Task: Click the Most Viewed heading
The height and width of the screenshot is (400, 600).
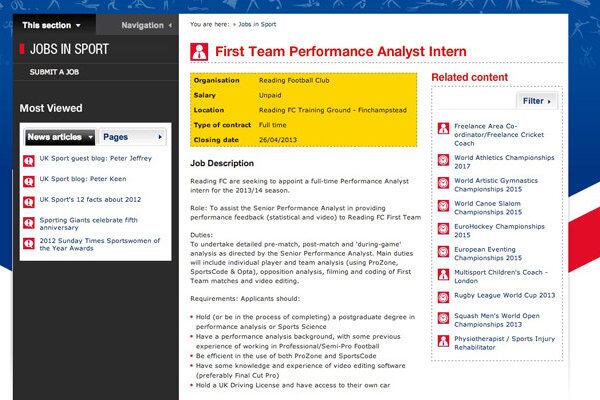Action: [x=51, y=108]
